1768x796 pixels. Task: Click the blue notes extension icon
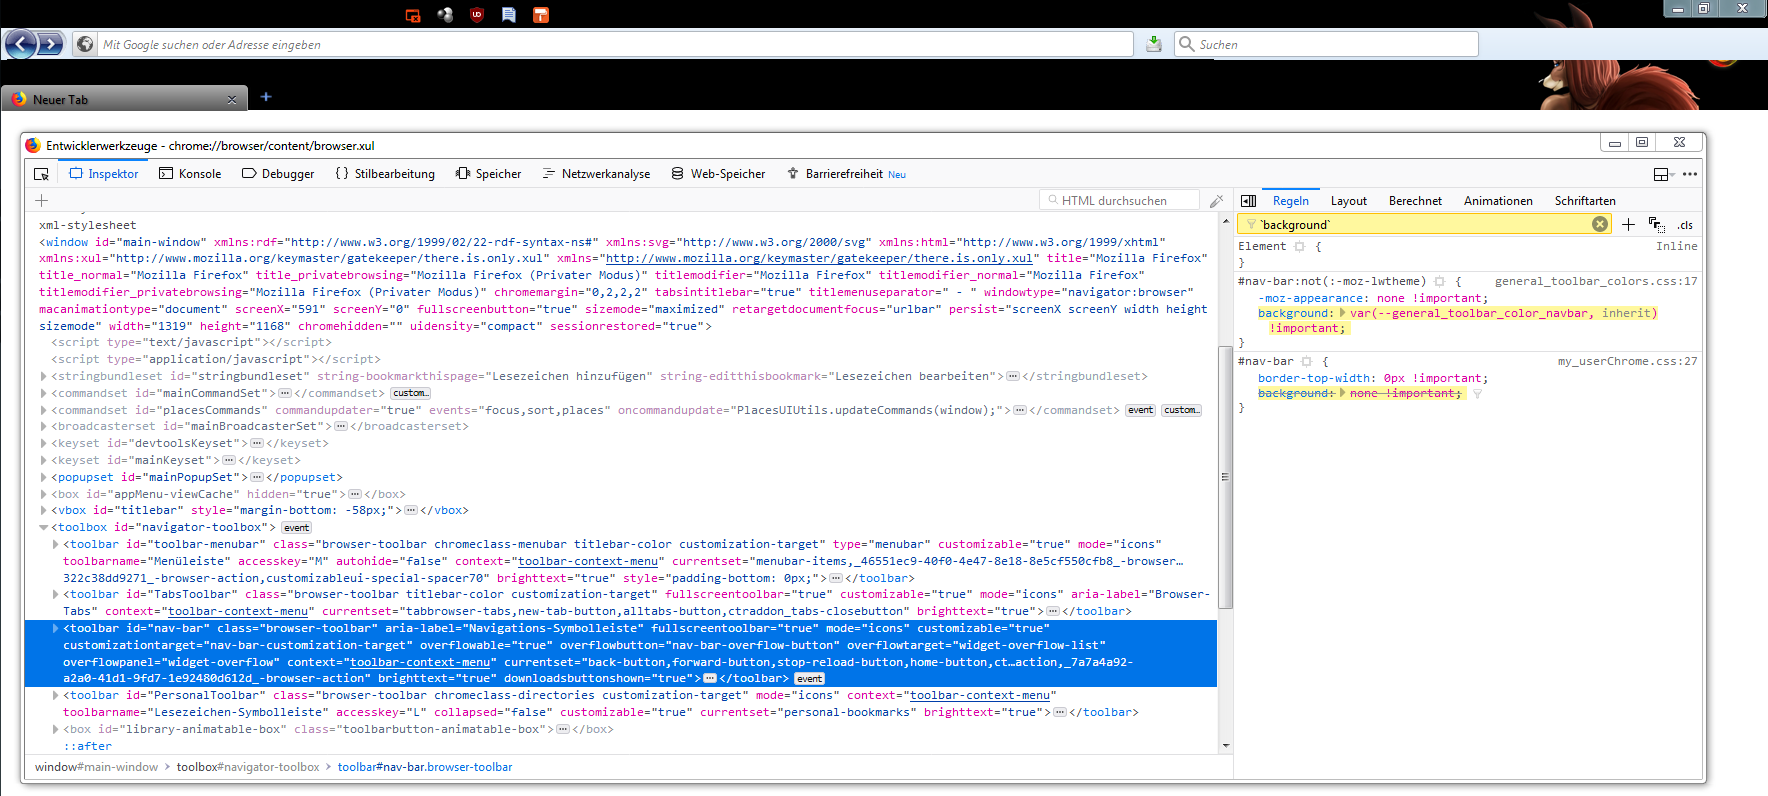coord(509,15)
